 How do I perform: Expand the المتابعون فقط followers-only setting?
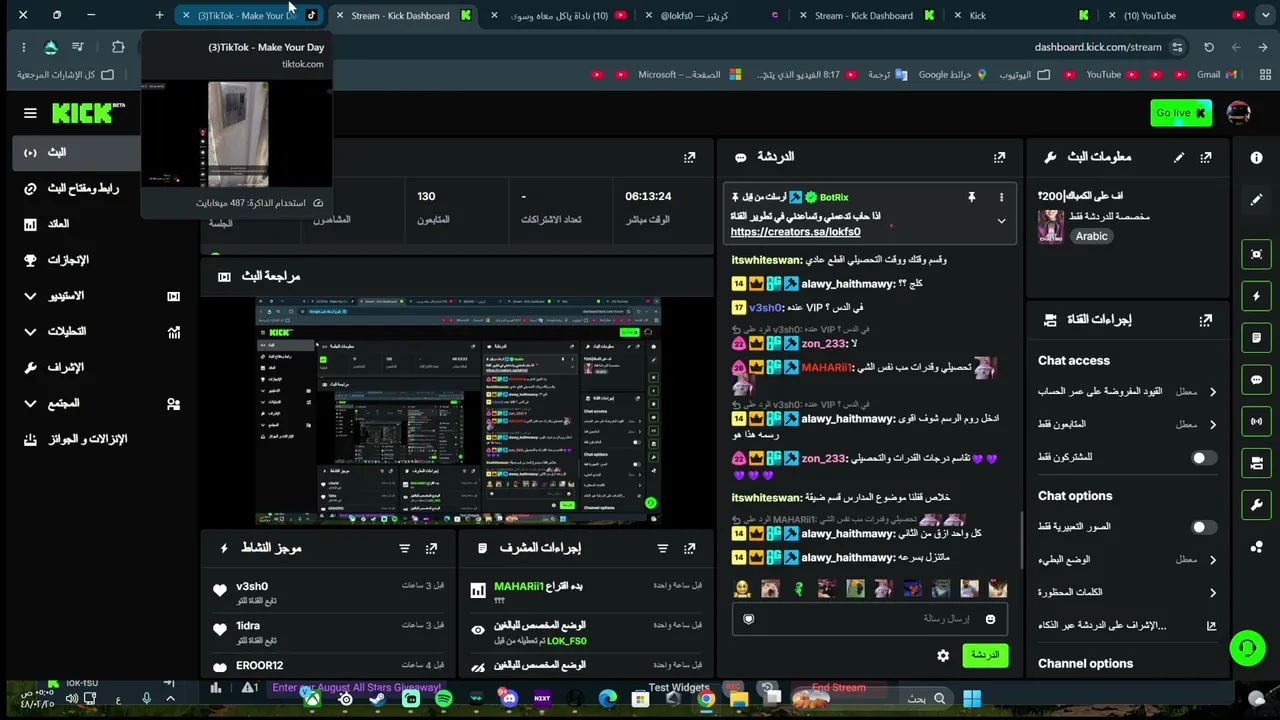pos(1126,425)
